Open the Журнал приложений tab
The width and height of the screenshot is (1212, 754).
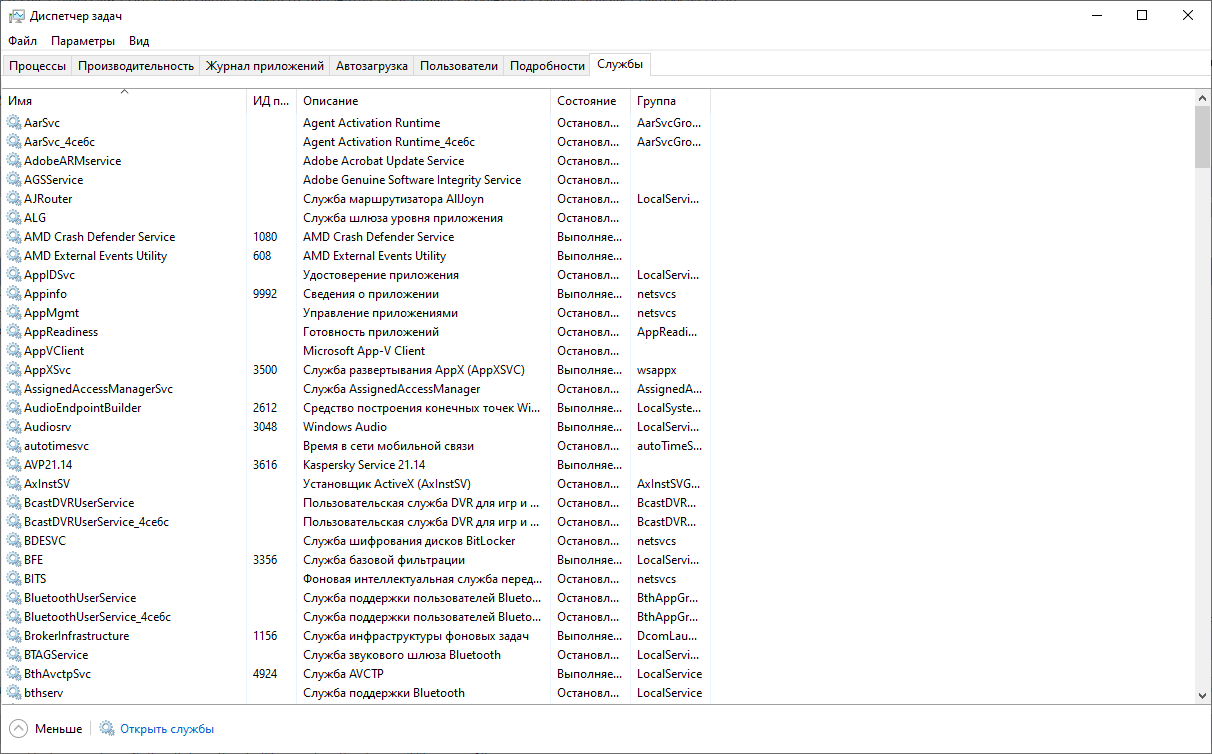pos(265,66)
